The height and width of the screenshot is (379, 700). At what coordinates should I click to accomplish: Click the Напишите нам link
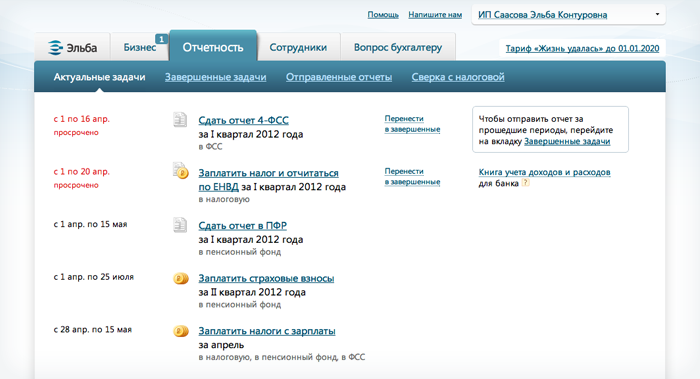point(435,15)
